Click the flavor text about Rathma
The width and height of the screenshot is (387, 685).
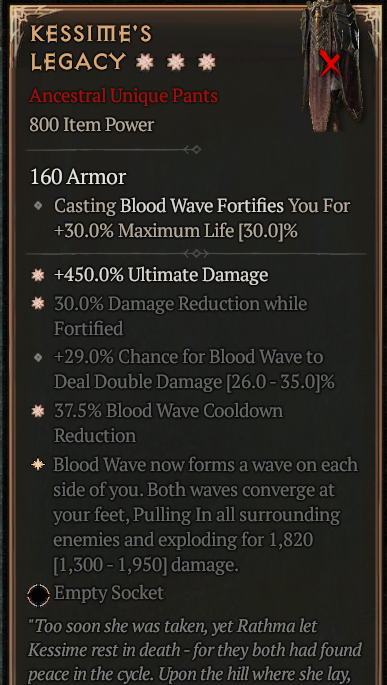195,650
